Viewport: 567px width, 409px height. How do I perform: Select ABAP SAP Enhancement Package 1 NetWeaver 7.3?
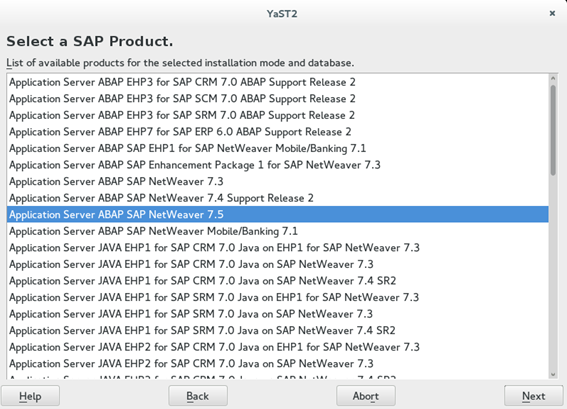[x=278, y=165]
